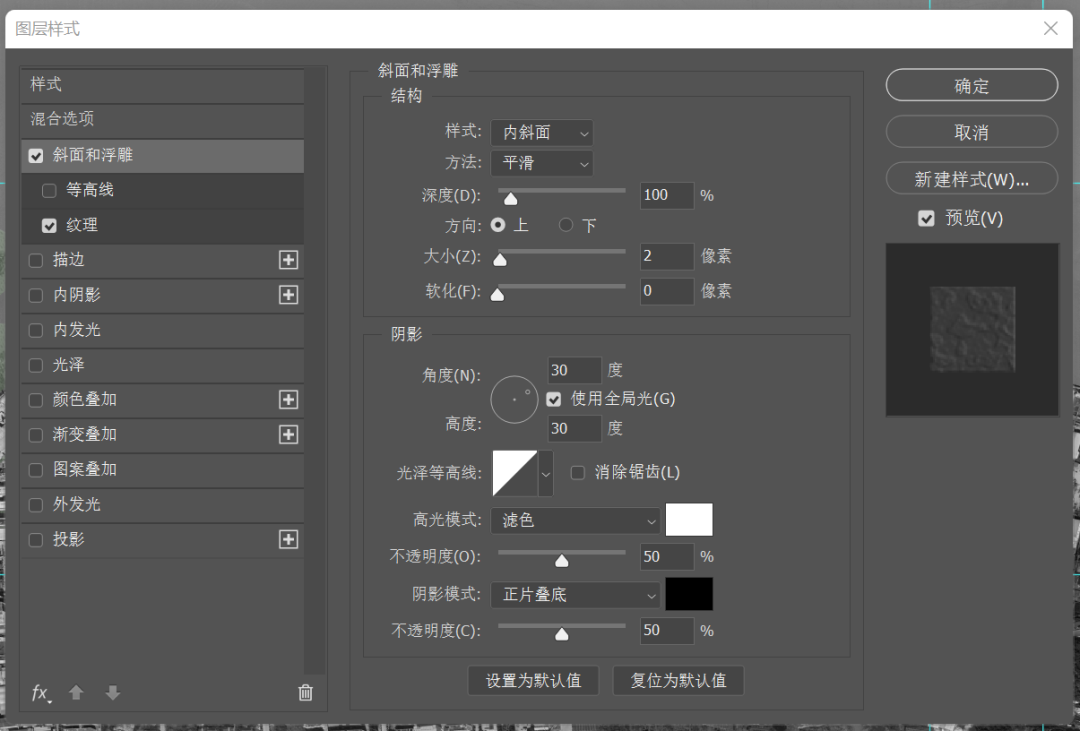Click the plus icon beside 颜色叠加
This screenshot has height=731, width=1080.
click(288, 400)
